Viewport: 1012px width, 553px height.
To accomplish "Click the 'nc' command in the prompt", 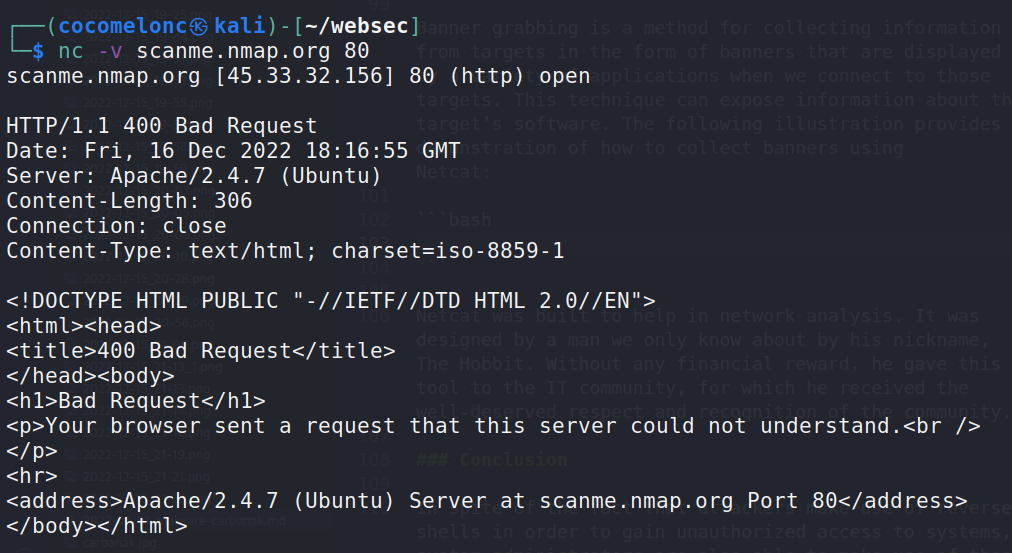I will (71, 51).
